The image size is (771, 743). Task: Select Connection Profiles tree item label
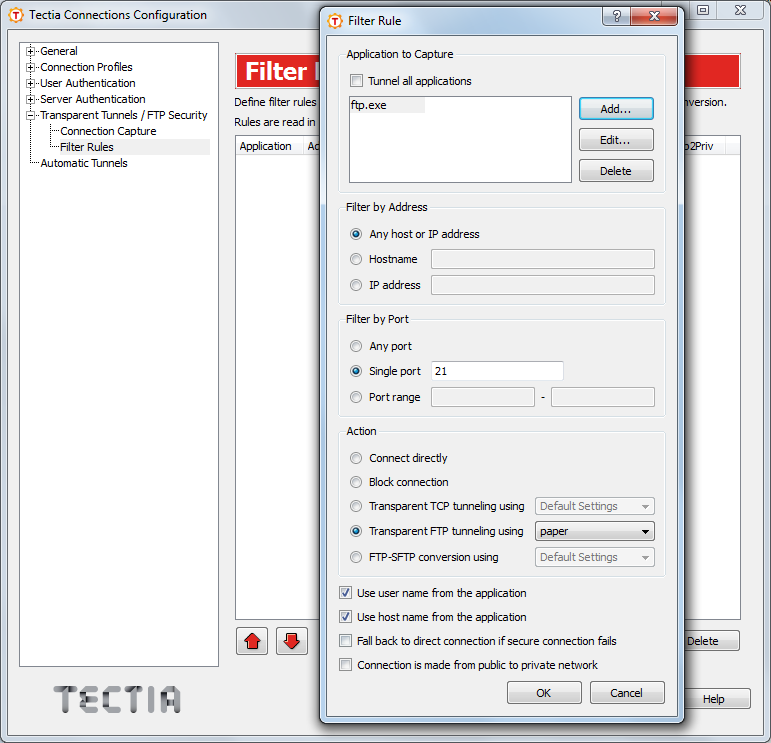point(86,67)
